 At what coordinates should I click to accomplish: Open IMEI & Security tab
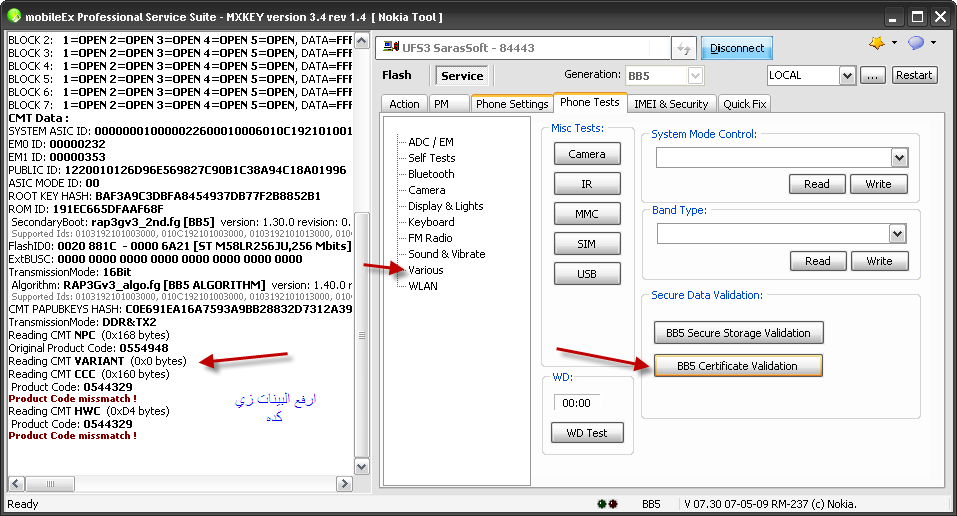(671, 104)
